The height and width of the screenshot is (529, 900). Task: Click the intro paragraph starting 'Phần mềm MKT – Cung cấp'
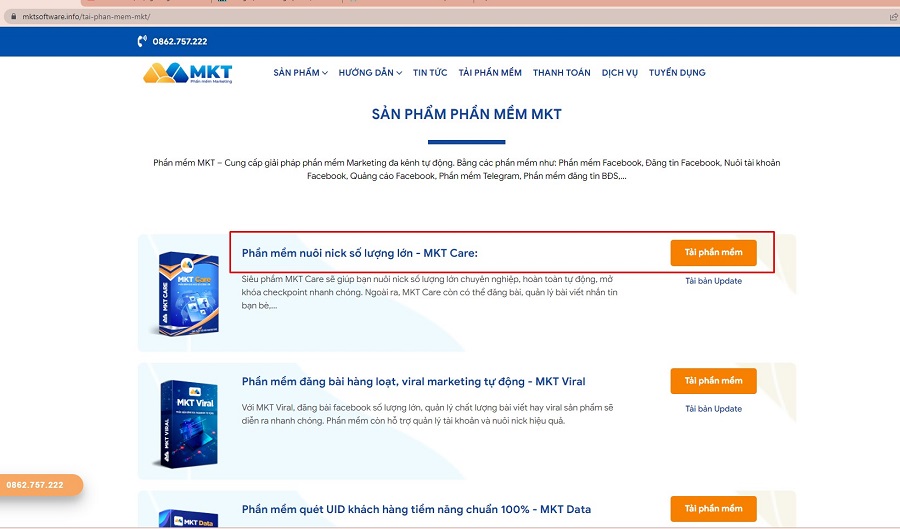click(x=467, y=169)
